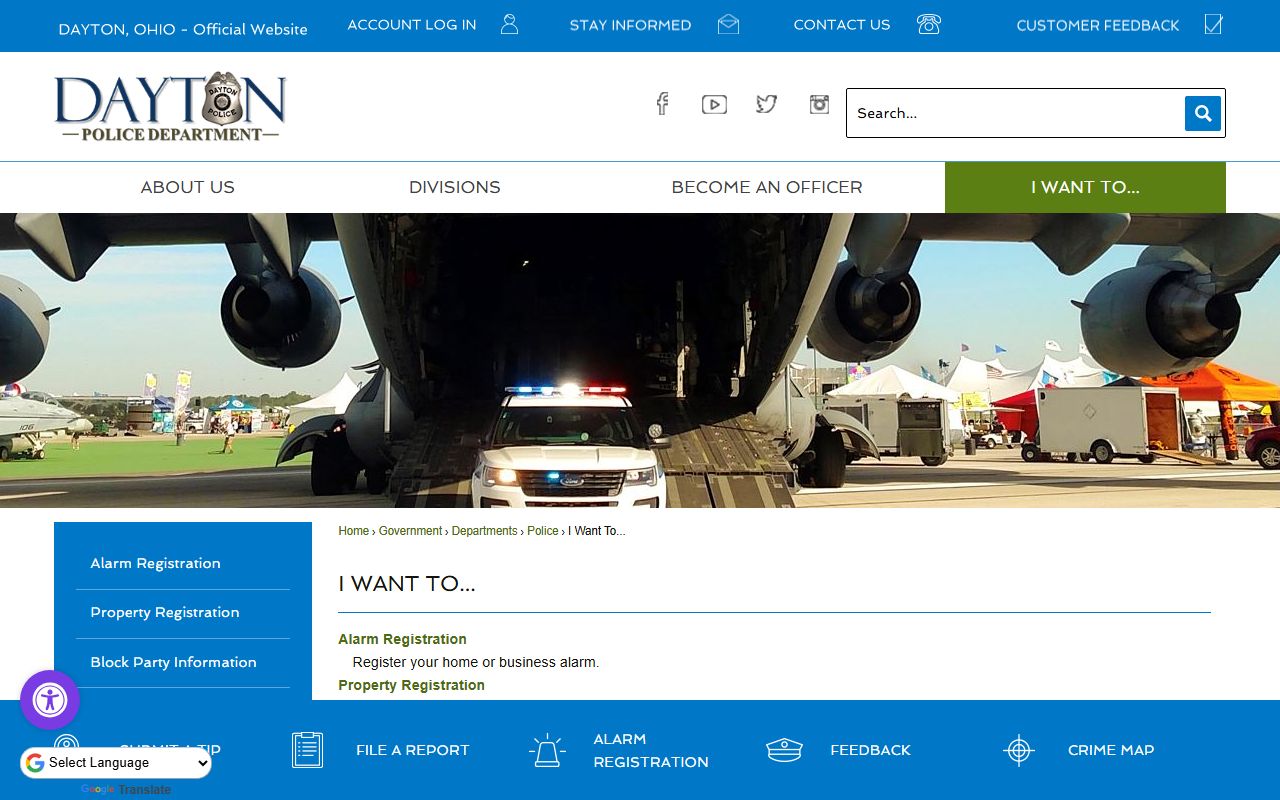Click the Alarm Registration siren icon

click(546, 750)
